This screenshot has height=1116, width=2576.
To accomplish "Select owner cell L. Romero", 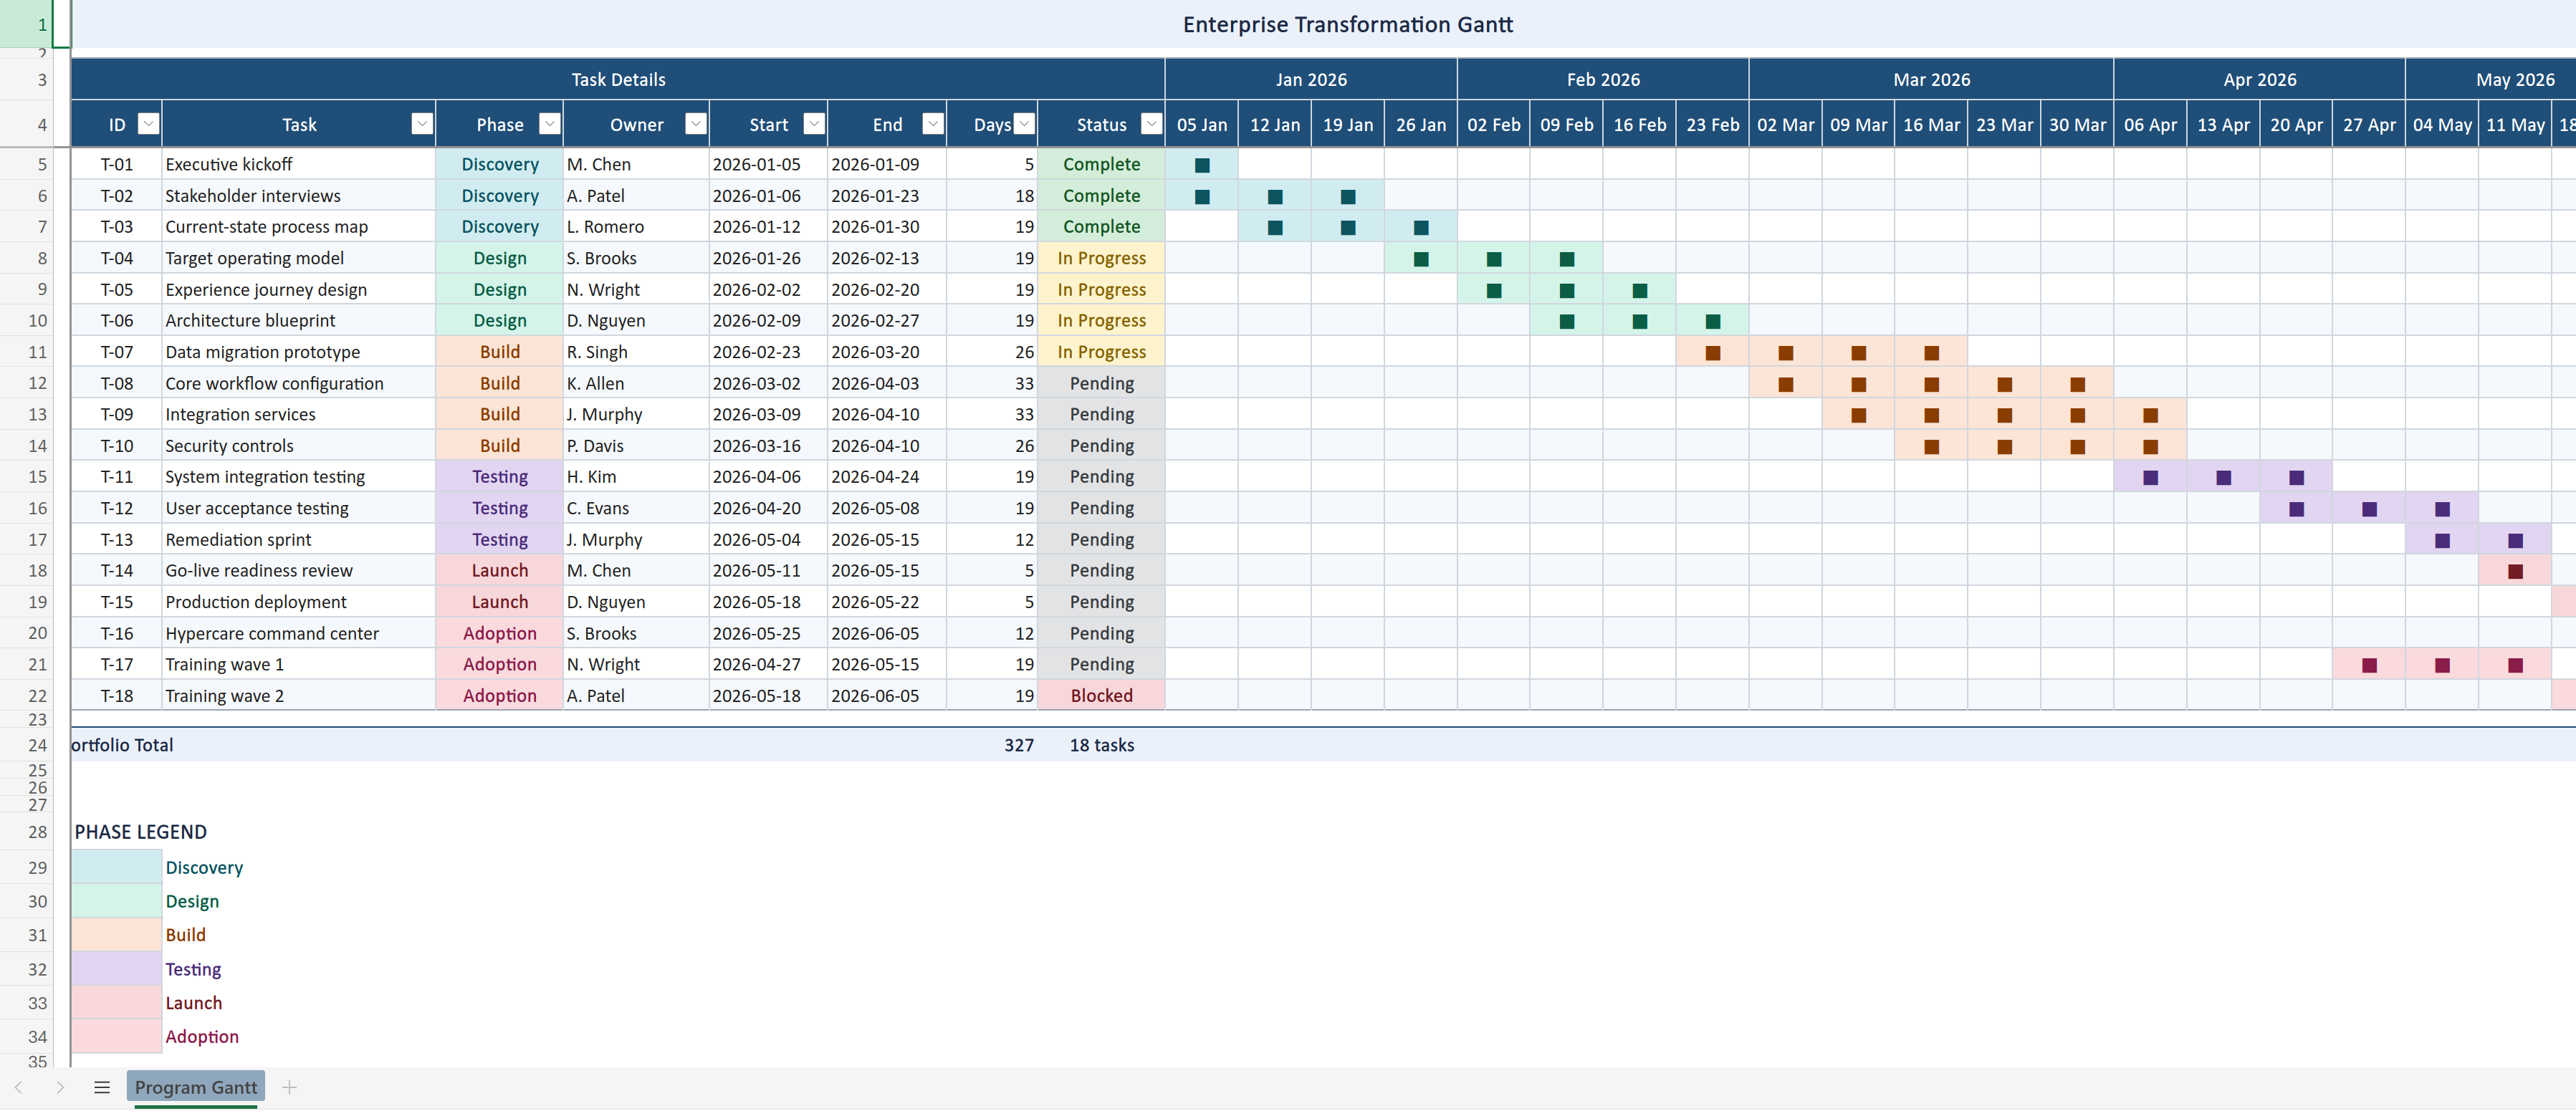I will (x=636, y=227).
